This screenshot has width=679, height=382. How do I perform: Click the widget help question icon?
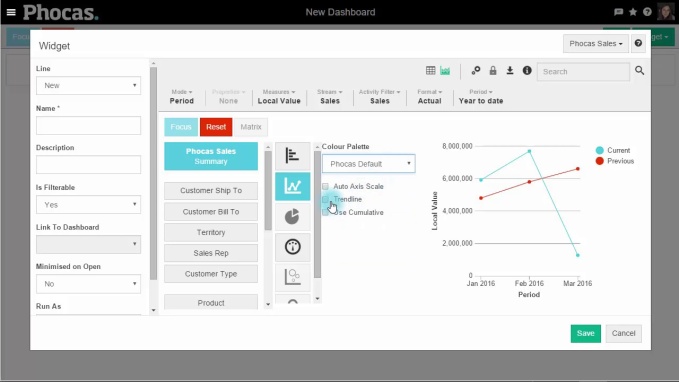coord(638,43)
